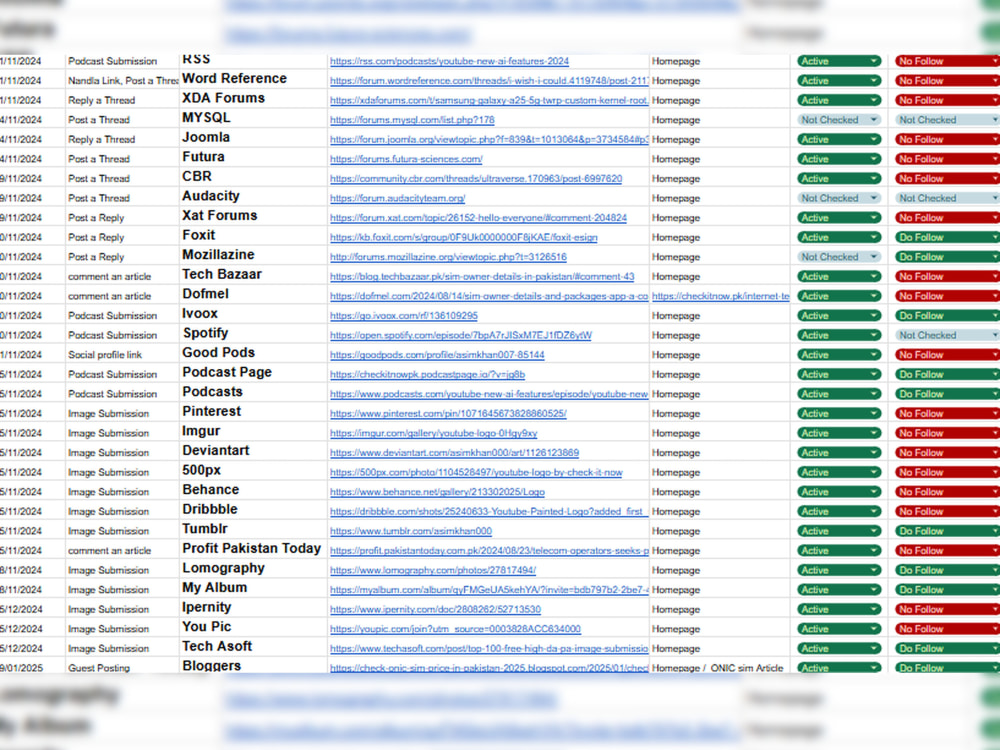1000x750 pixels.
Task: Open the No Follow dropdown for Good Pods
Action: pos(947,355)
